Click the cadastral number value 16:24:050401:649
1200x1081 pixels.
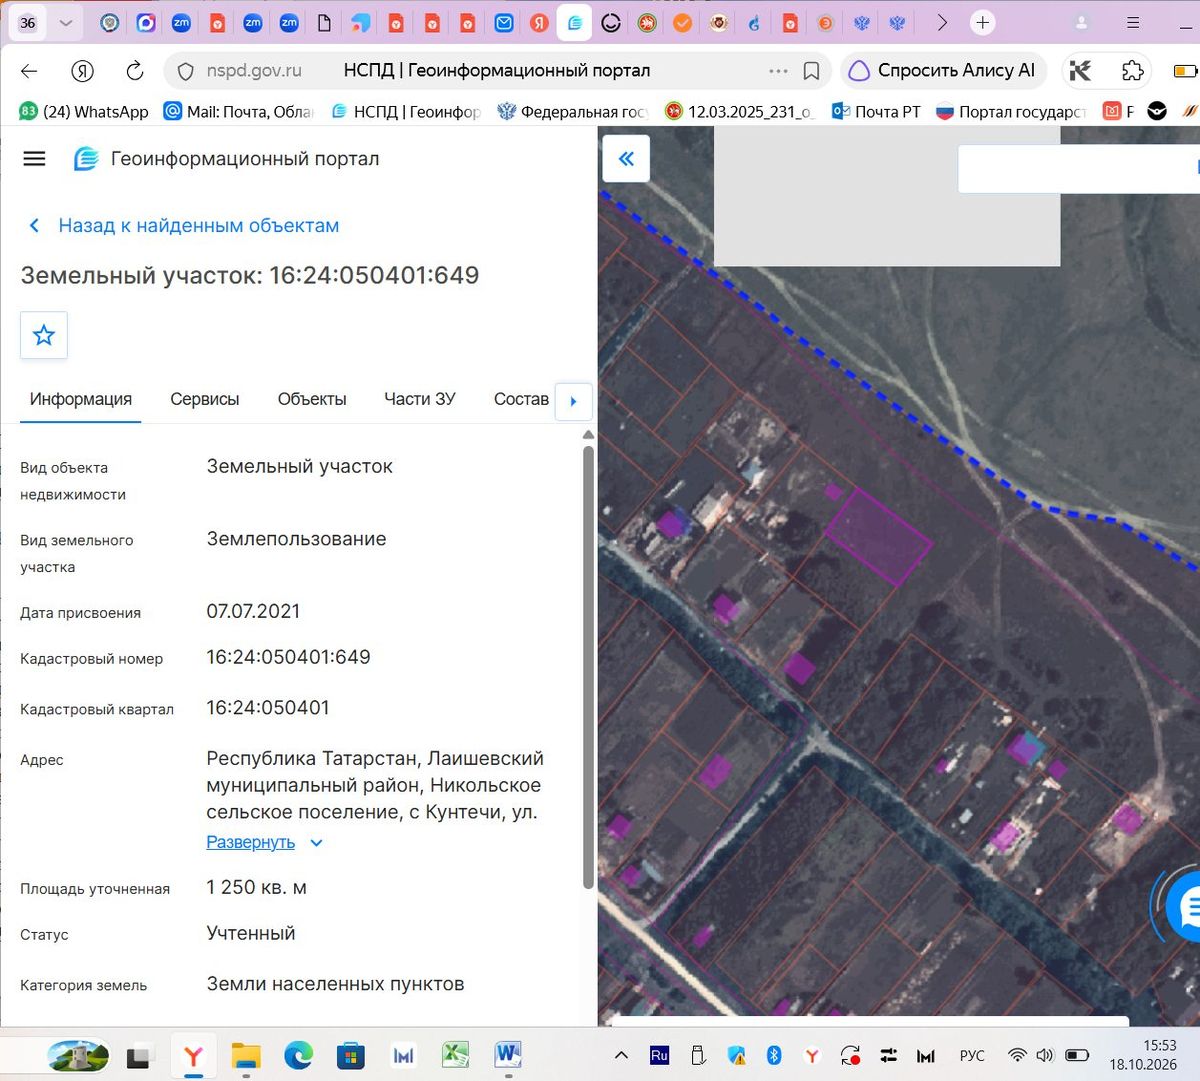click(288, 657)
